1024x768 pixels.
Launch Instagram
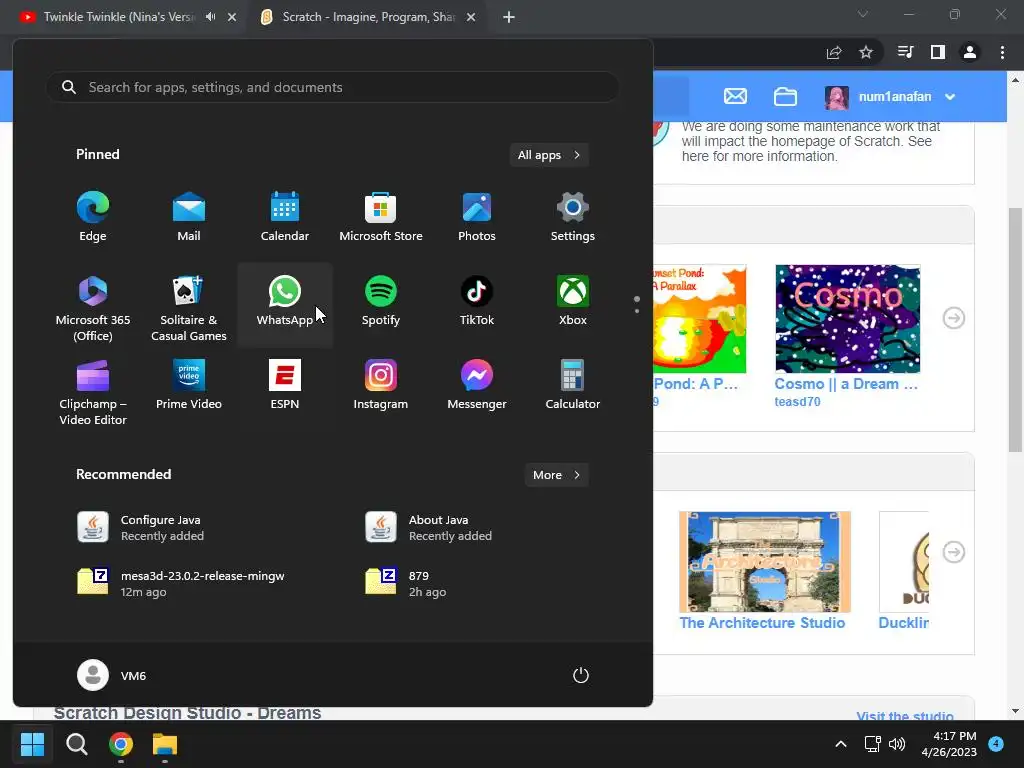pyautogui.click(x=381, y=386)
